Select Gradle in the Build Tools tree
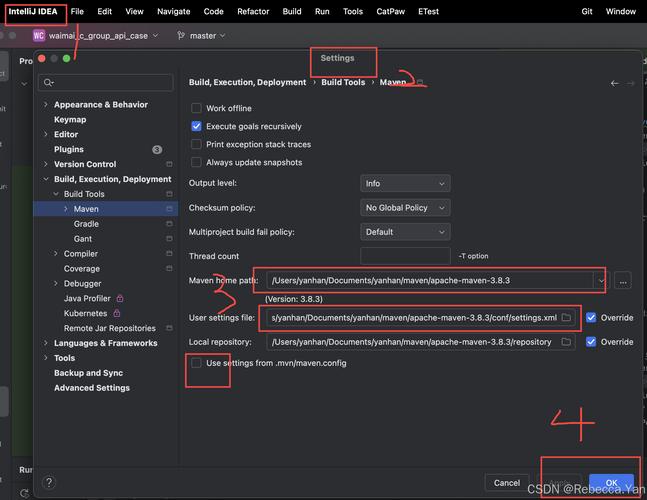 point(86,224)
